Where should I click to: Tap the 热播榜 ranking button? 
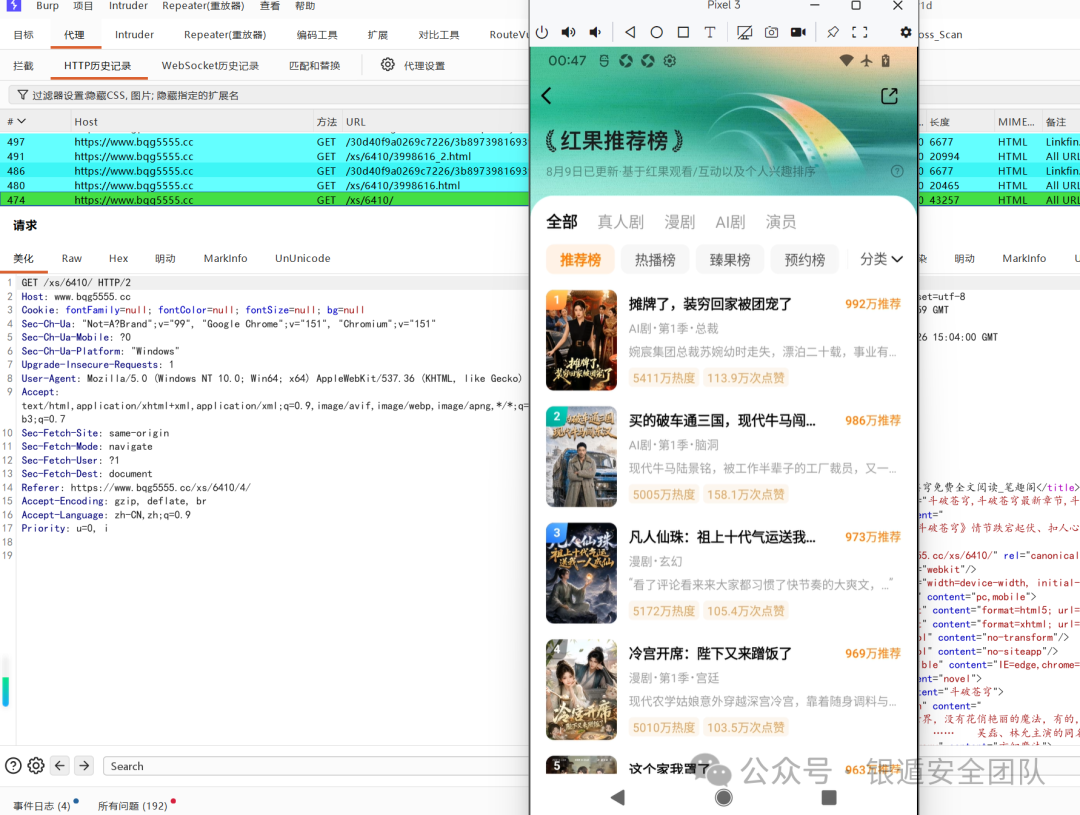pos(655,260)
